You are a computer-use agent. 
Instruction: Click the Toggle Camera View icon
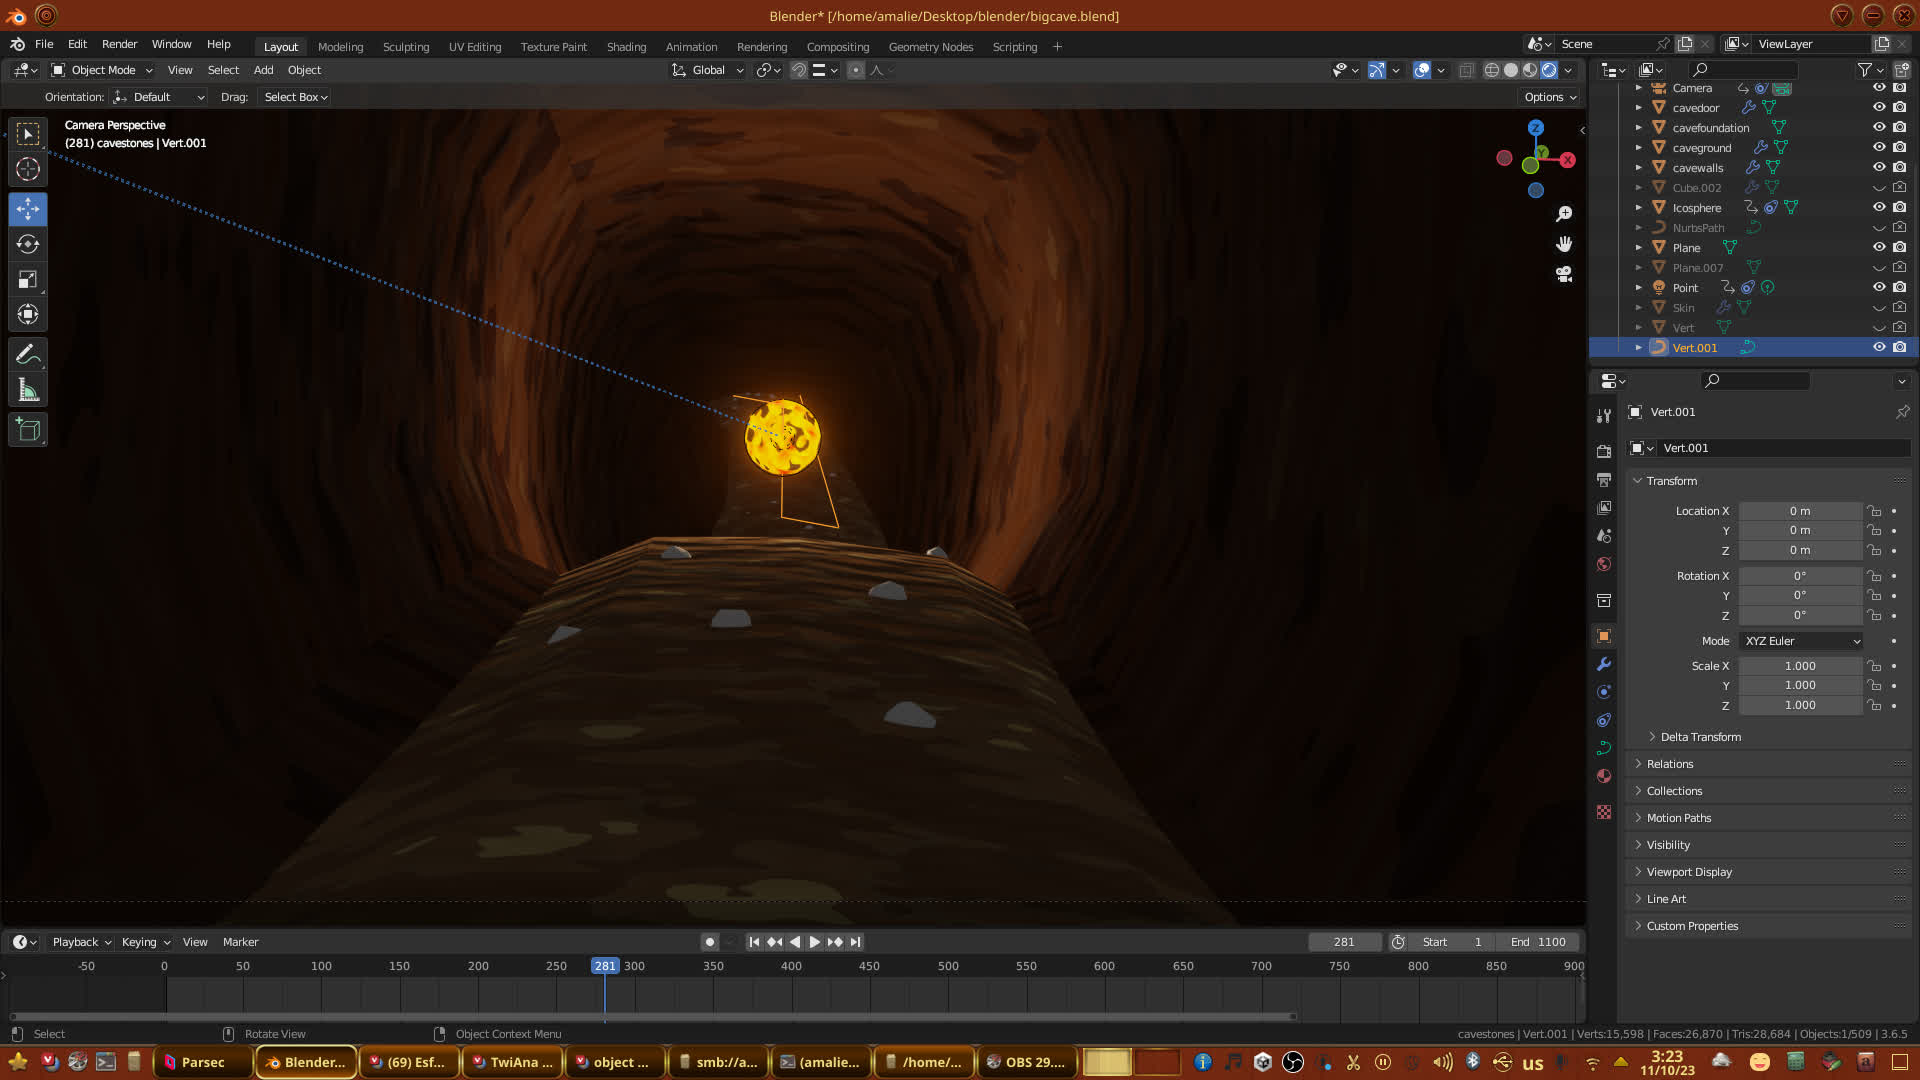tap(1564, 274)
